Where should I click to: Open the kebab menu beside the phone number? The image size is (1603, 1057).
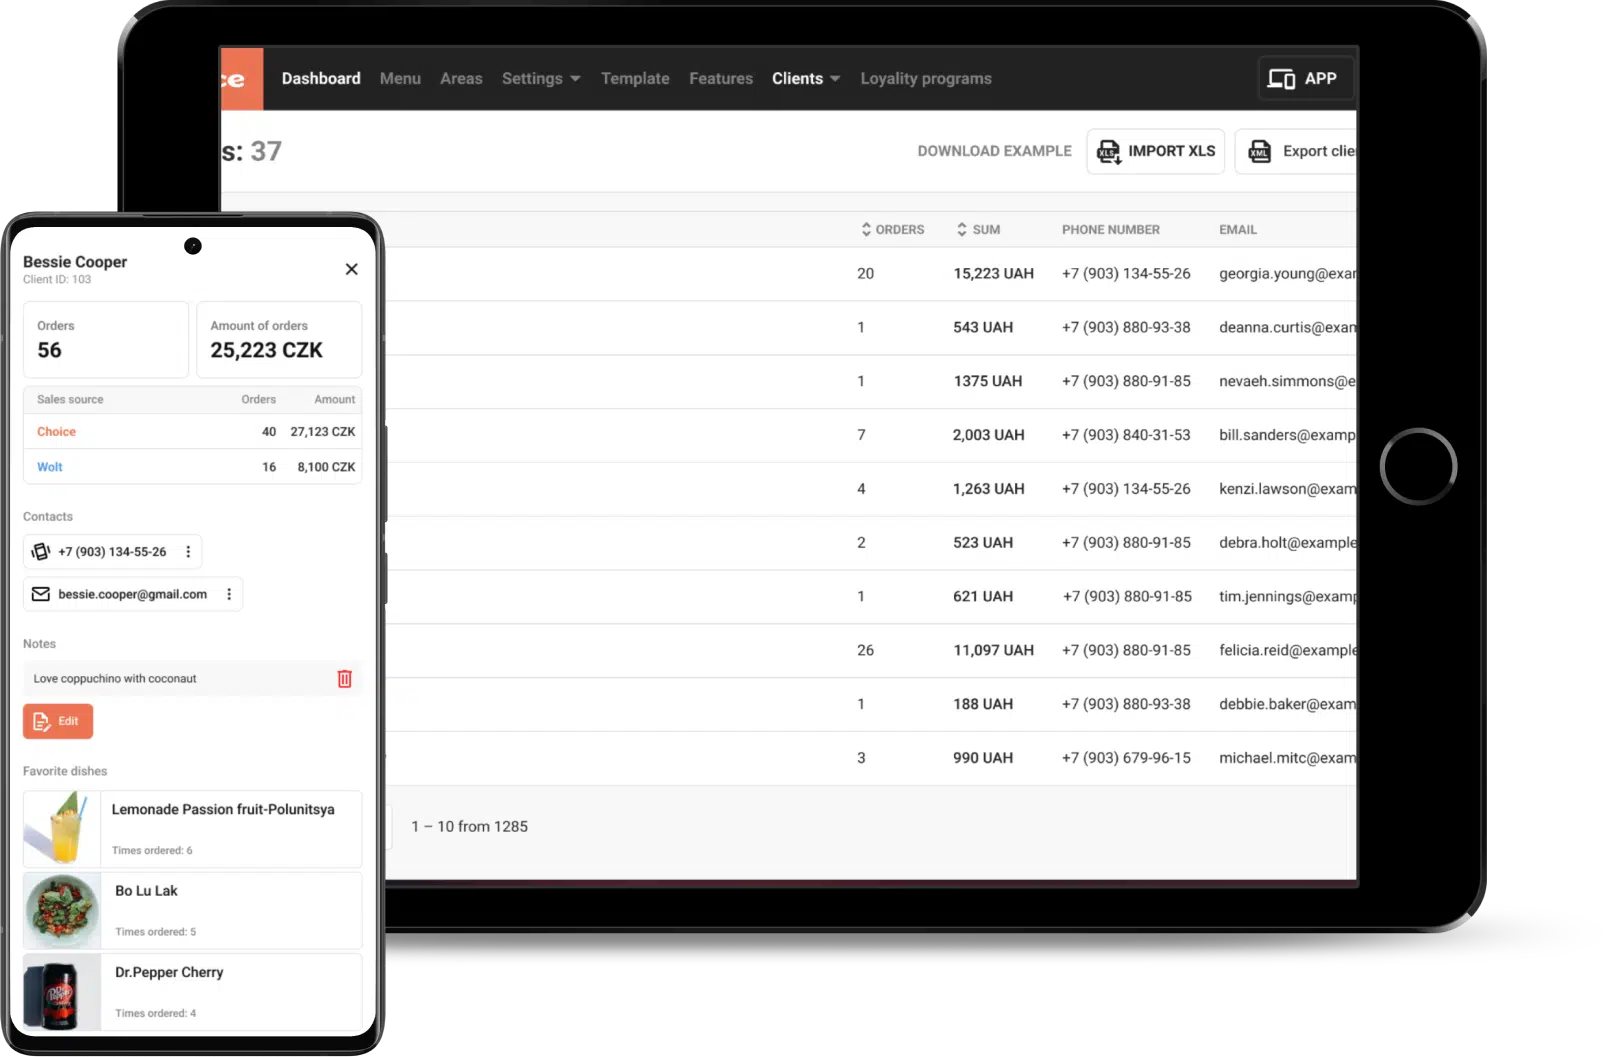point(188,551)
